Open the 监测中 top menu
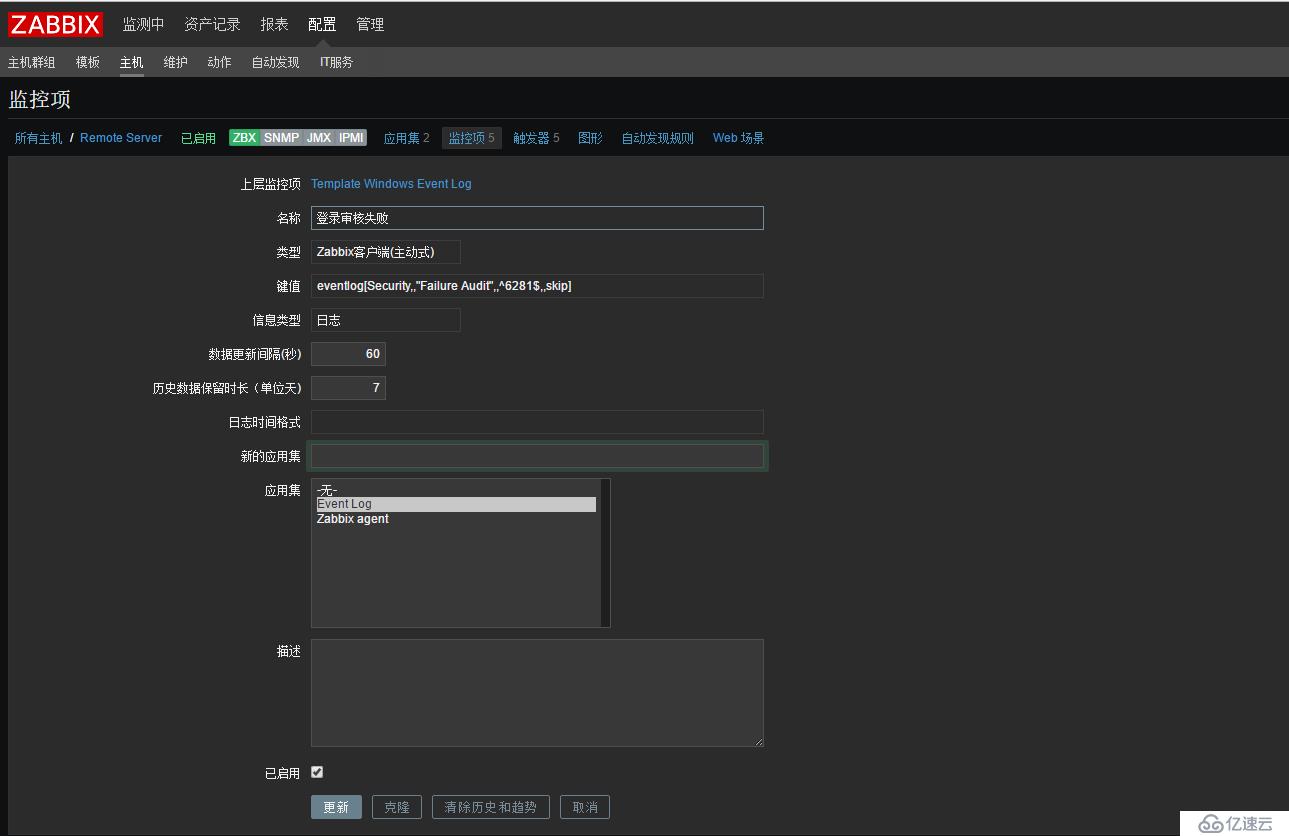 pyautogui.click(x=143, y=24)
